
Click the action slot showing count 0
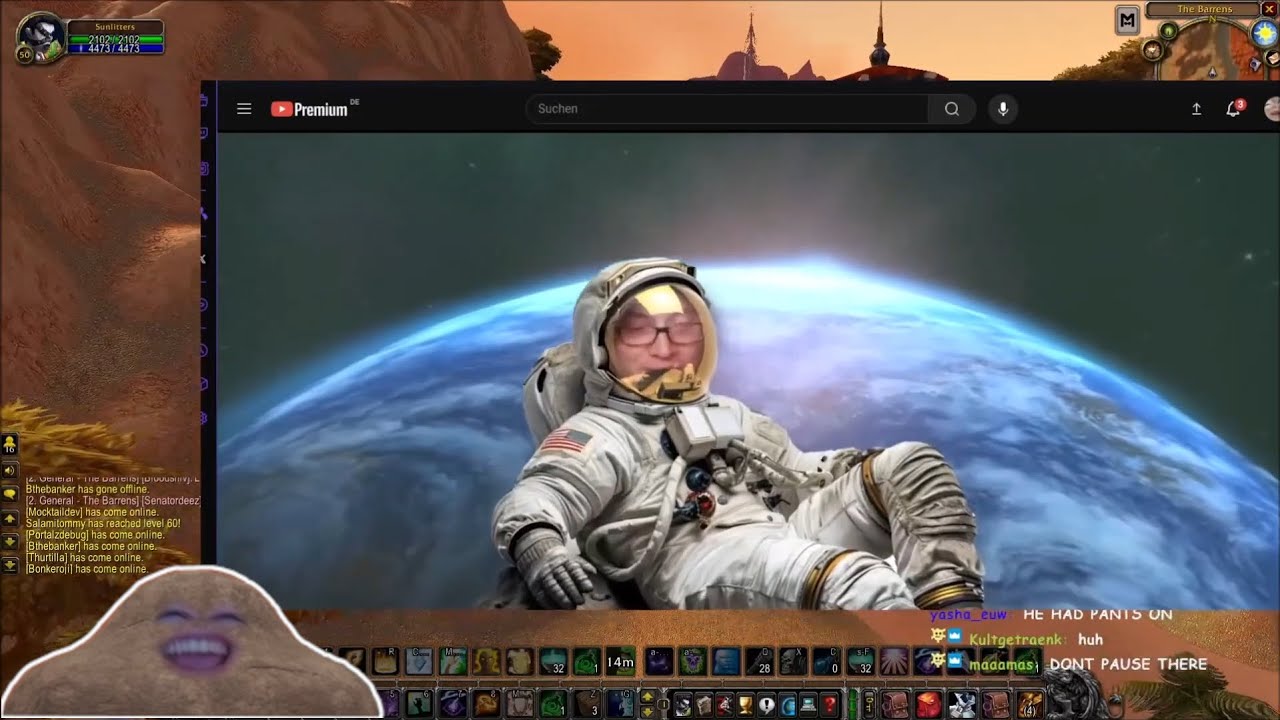click(x=827, y=661)
